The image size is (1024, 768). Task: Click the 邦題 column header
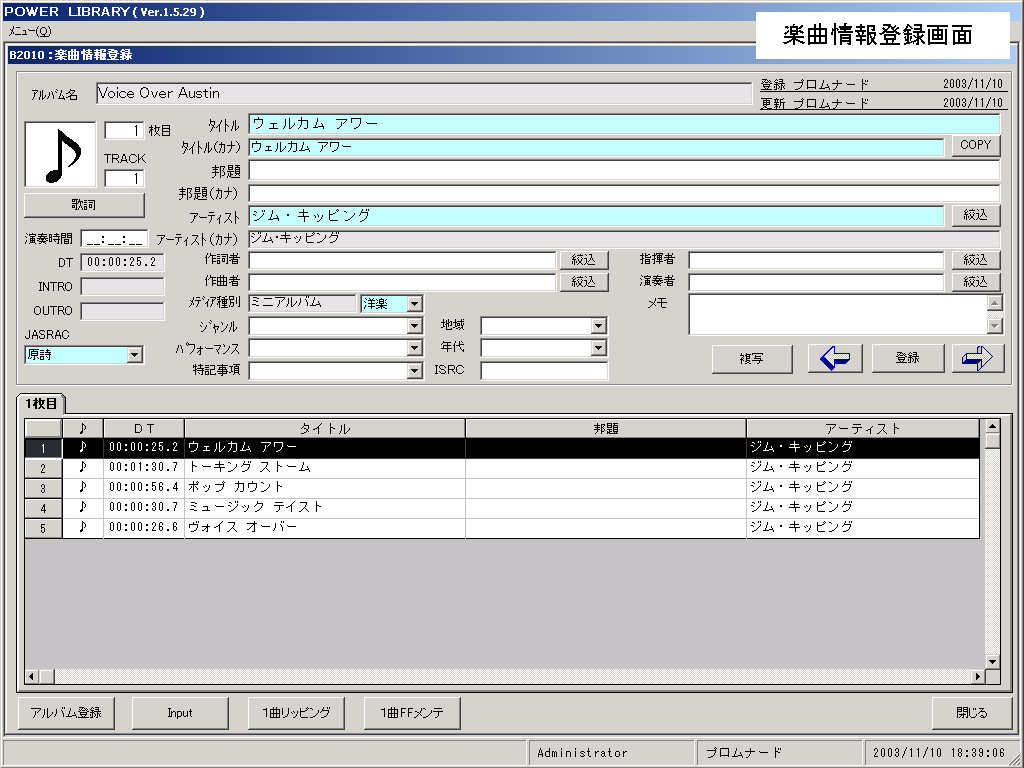coord(605,428)
